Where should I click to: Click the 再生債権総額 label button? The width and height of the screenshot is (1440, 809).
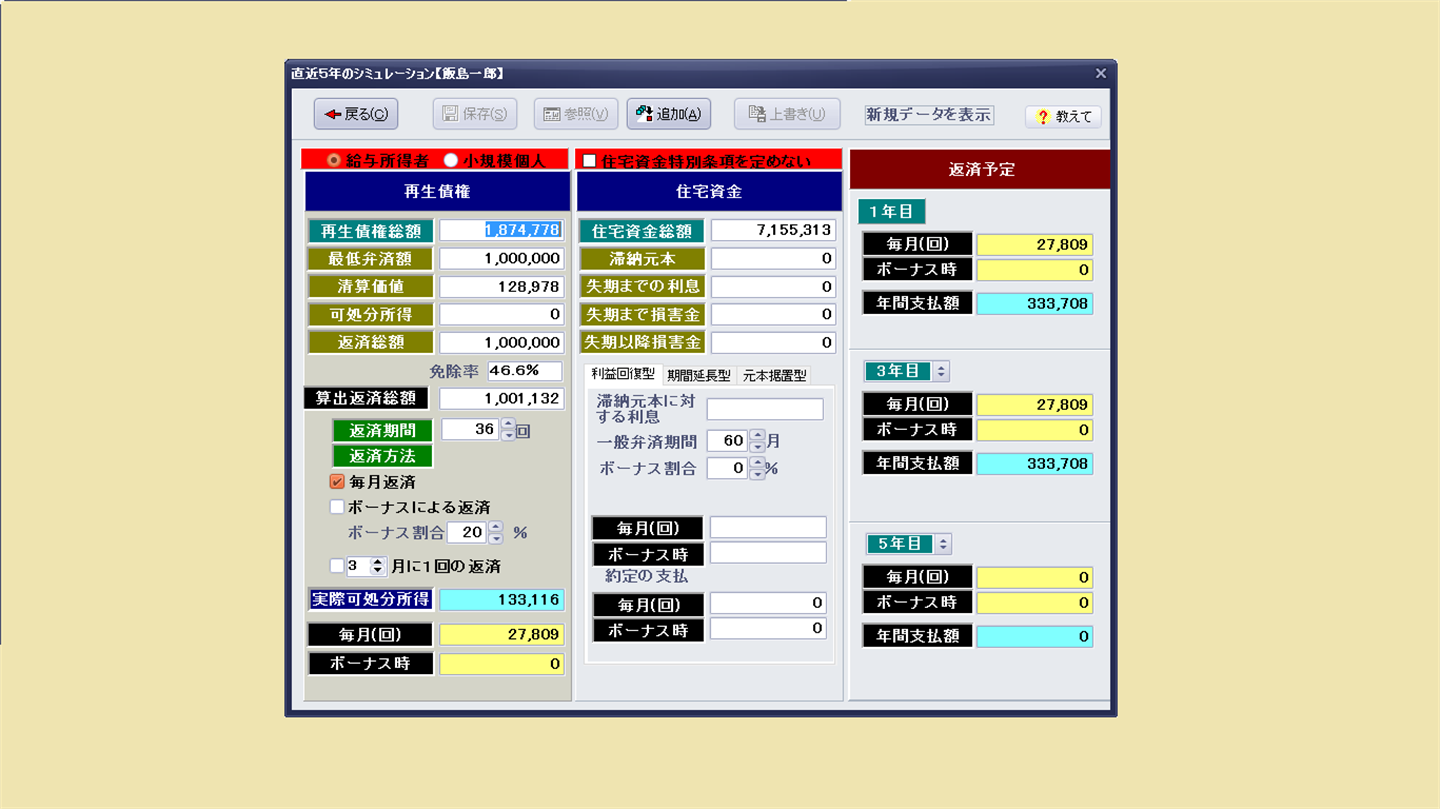tap(371, 231)
